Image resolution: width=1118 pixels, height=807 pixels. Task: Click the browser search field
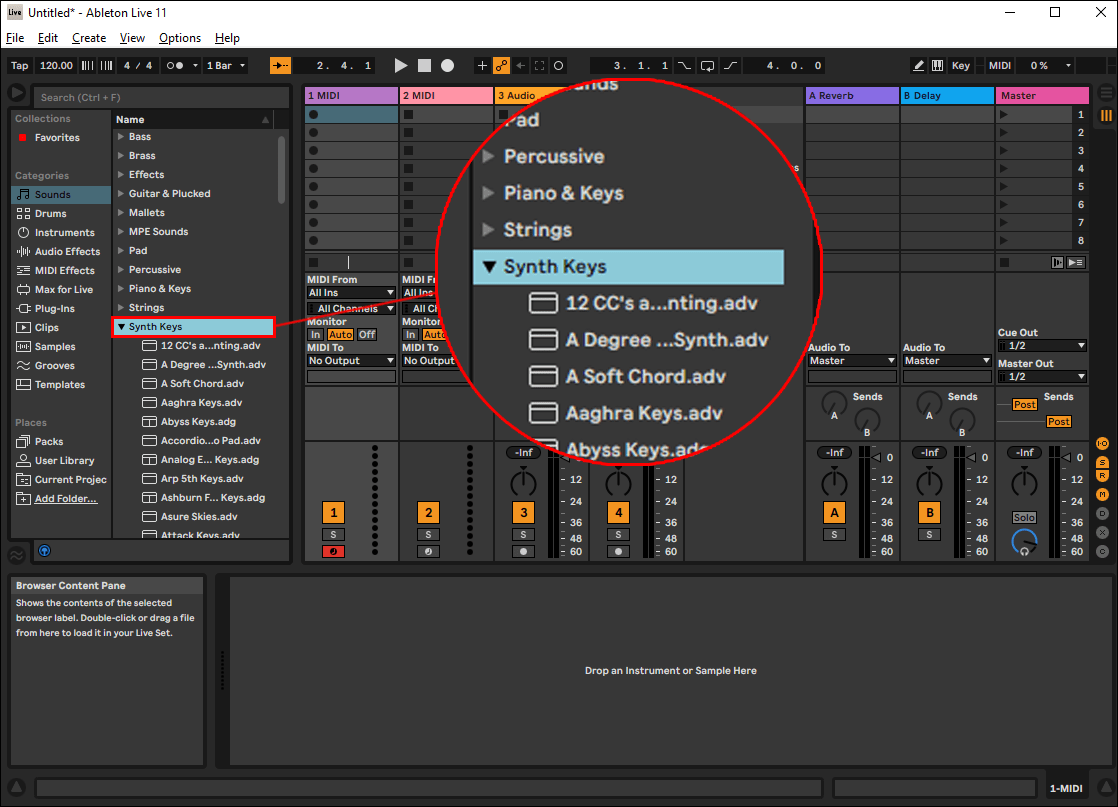pos(160,97)
